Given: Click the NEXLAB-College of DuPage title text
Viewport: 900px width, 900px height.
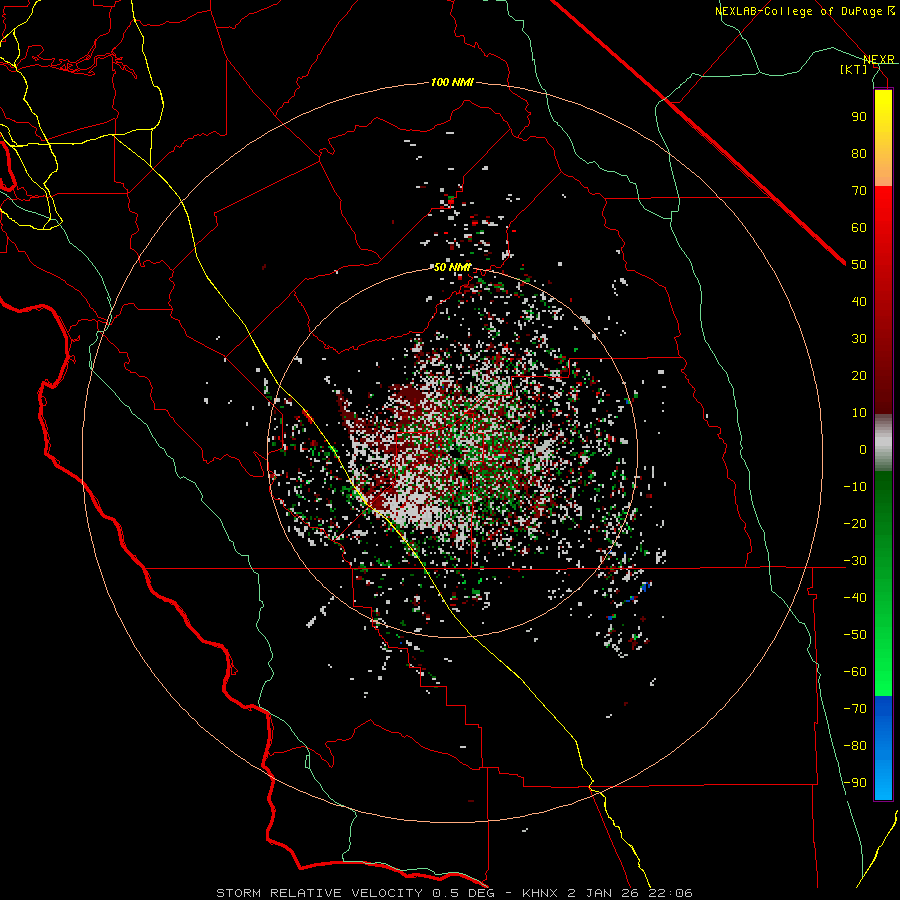Looking at the screenshot, I should click(800, 11).
